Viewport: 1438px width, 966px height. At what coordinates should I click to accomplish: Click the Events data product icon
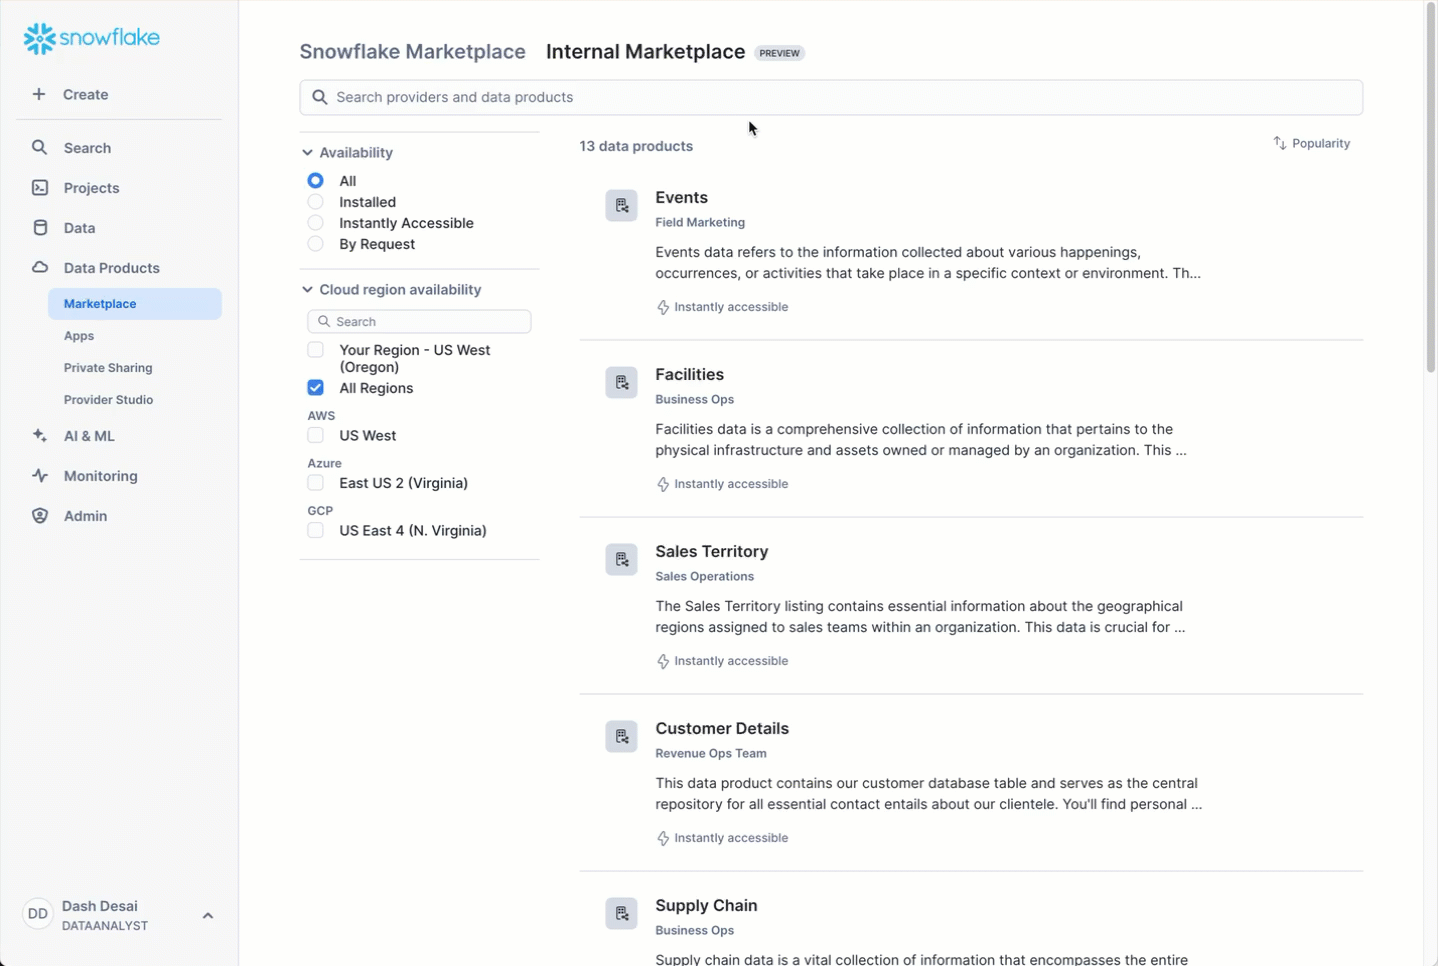[621, 206]
